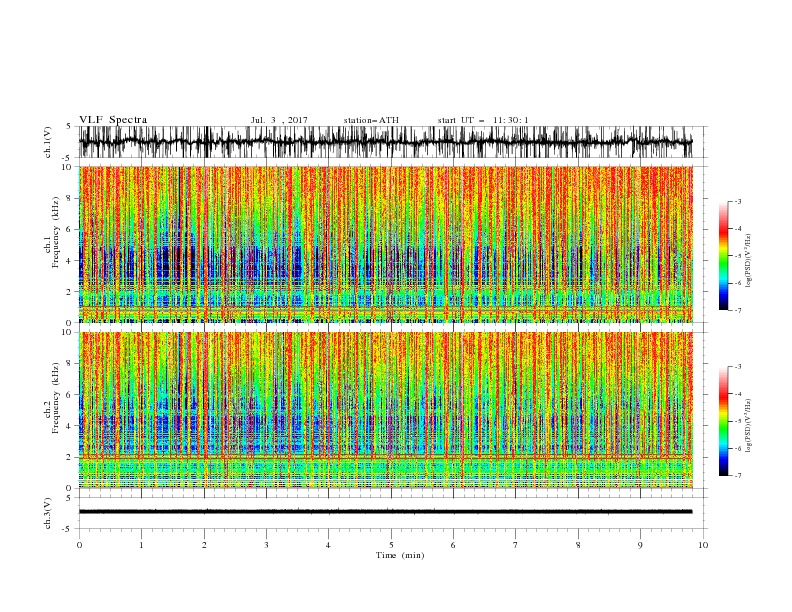This screenshot has width=792, height=612.
Task: Click the "6" kHz tick on ch.2 axis
Action: (x=69, y=395)
